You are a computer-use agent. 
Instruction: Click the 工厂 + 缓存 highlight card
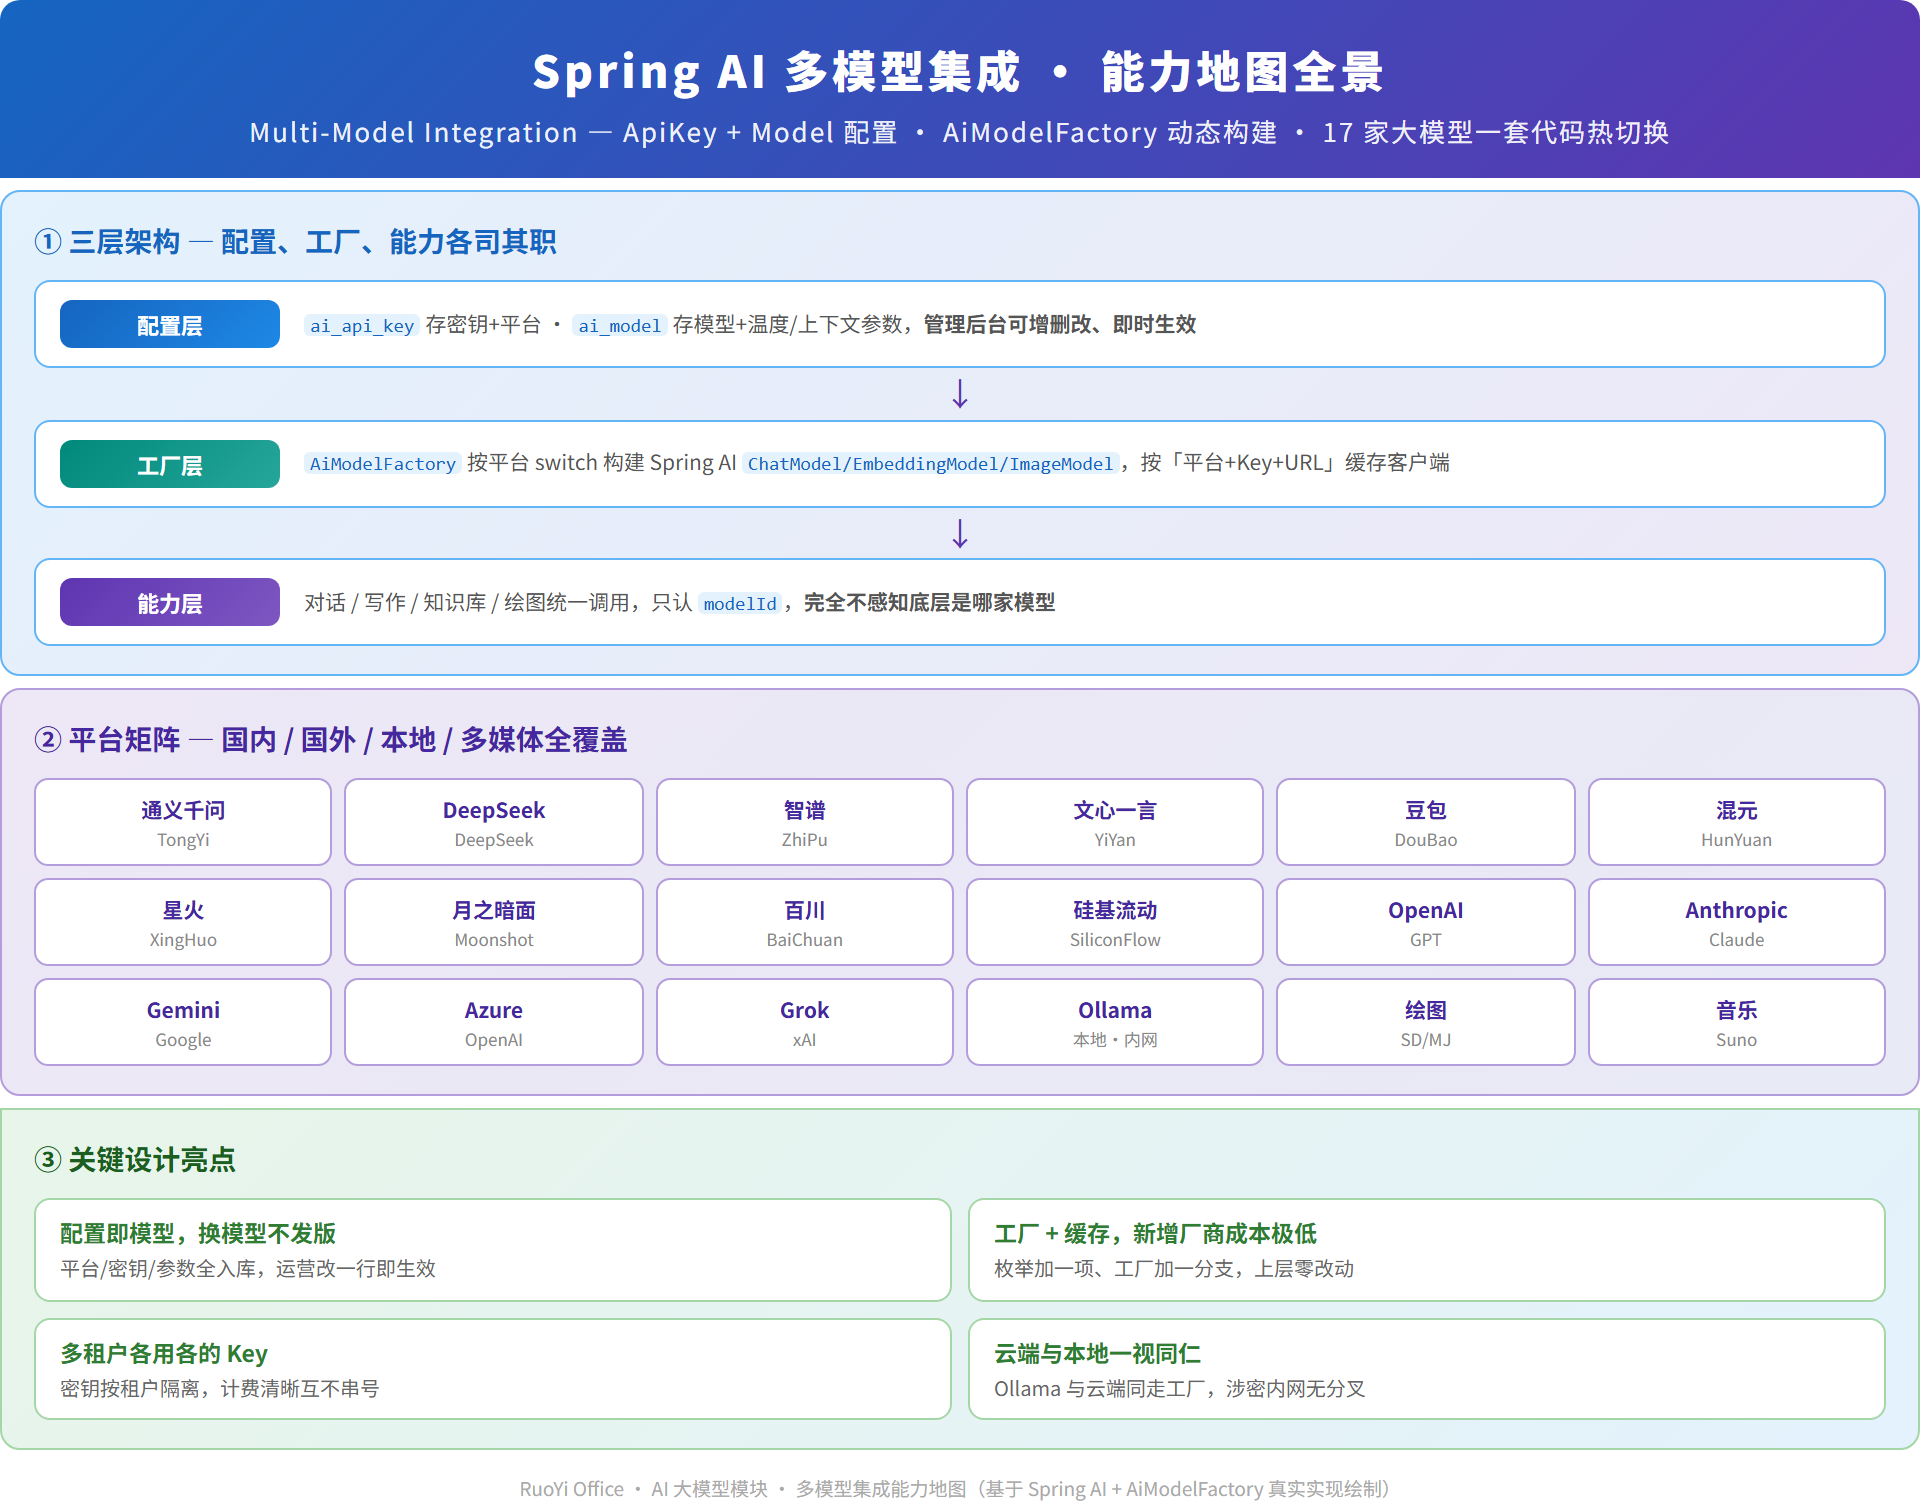(1427, 1250)
